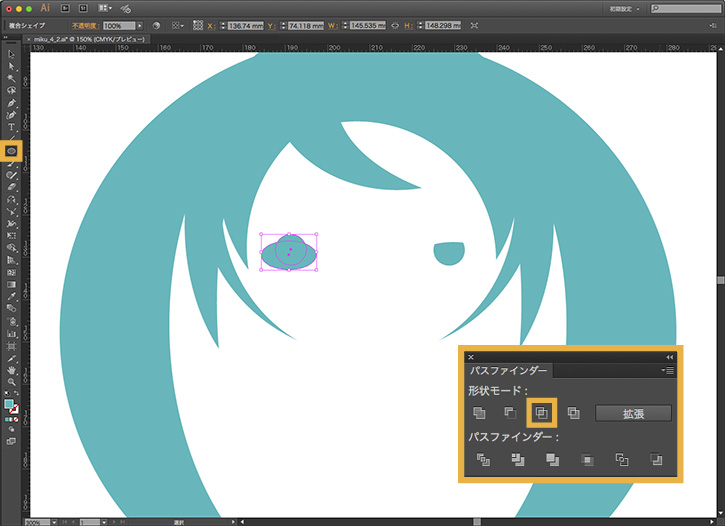This screenshot has width=725, height=526.
Task: Click the transform icon after H field
Action: pyautogui.click(x=474, y=26)
